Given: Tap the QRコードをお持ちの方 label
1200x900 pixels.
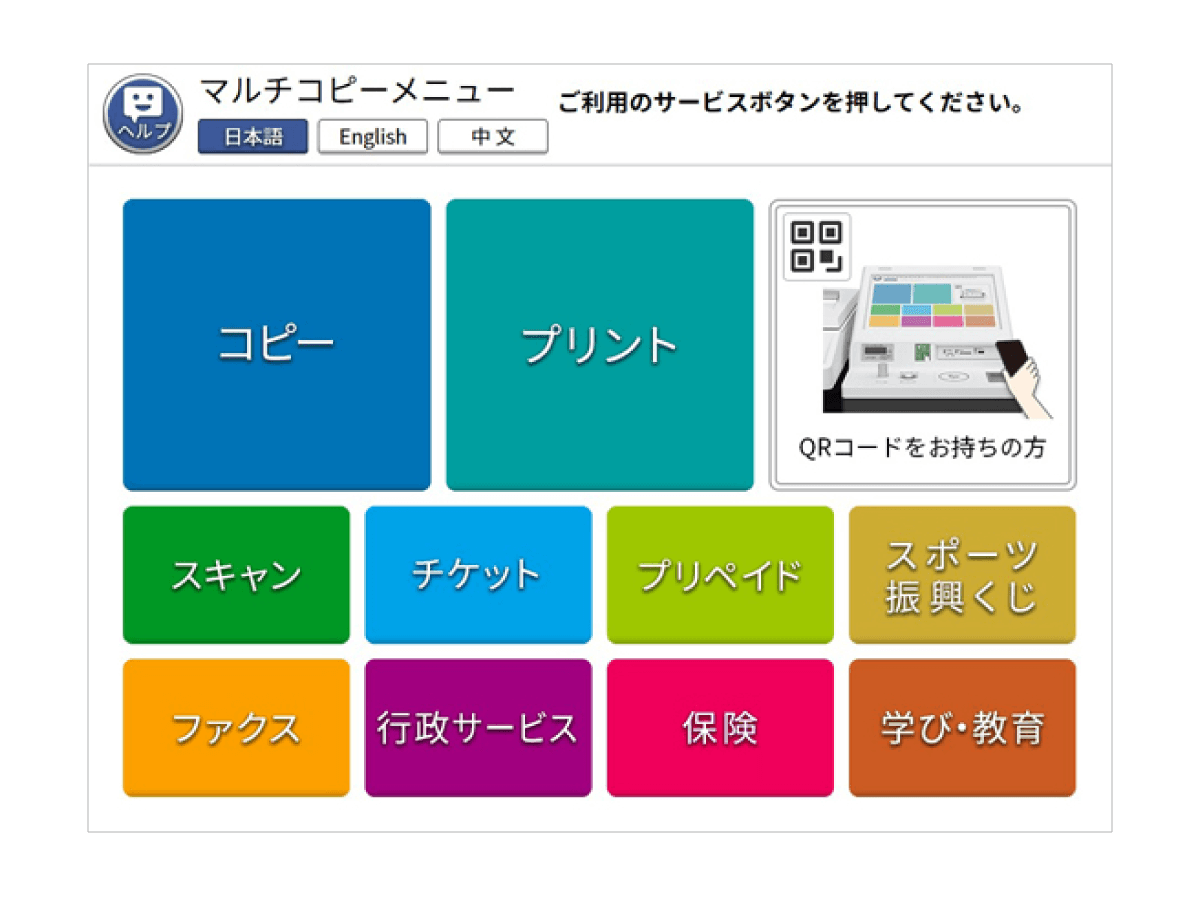Looking at the screenshot, I should [x=922, y=448].
